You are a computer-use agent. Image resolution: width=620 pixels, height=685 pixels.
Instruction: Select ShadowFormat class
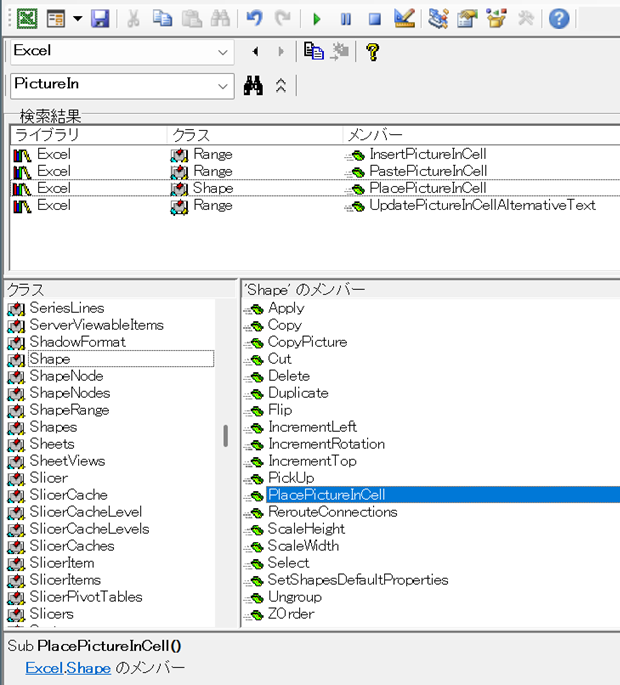(77, 342)
